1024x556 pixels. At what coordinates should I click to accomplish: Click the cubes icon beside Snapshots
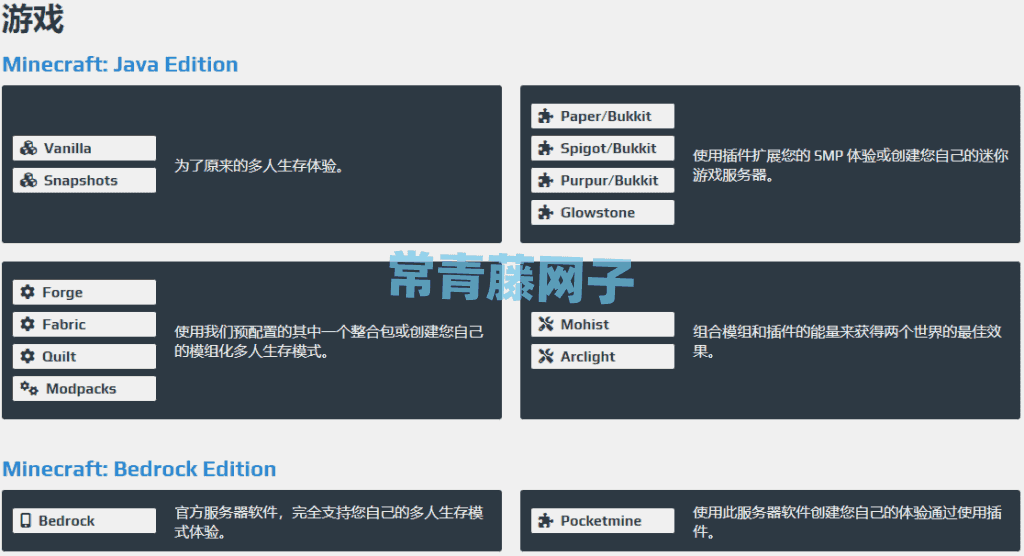pos(28,180)
